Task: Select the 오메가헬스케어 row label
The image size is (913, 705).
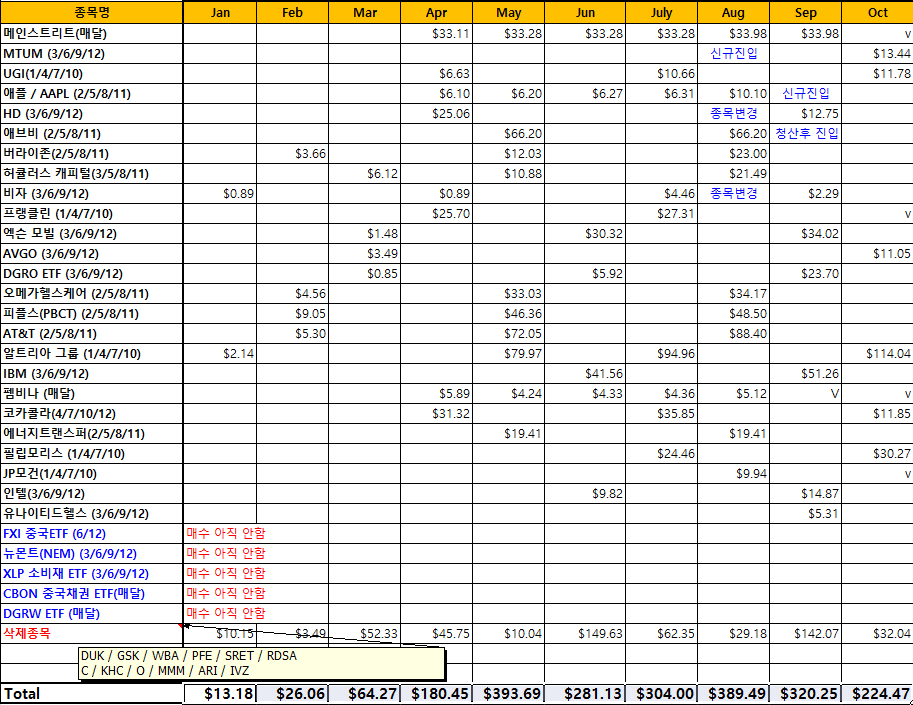Action: 92,293
